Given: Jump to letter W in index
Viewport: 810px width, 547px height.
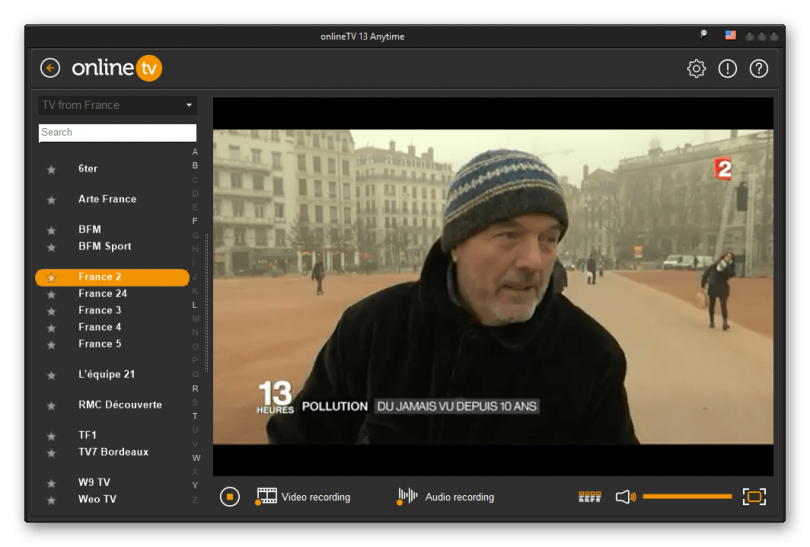Looking at the screenshot, I should click(x=196, y=458).
